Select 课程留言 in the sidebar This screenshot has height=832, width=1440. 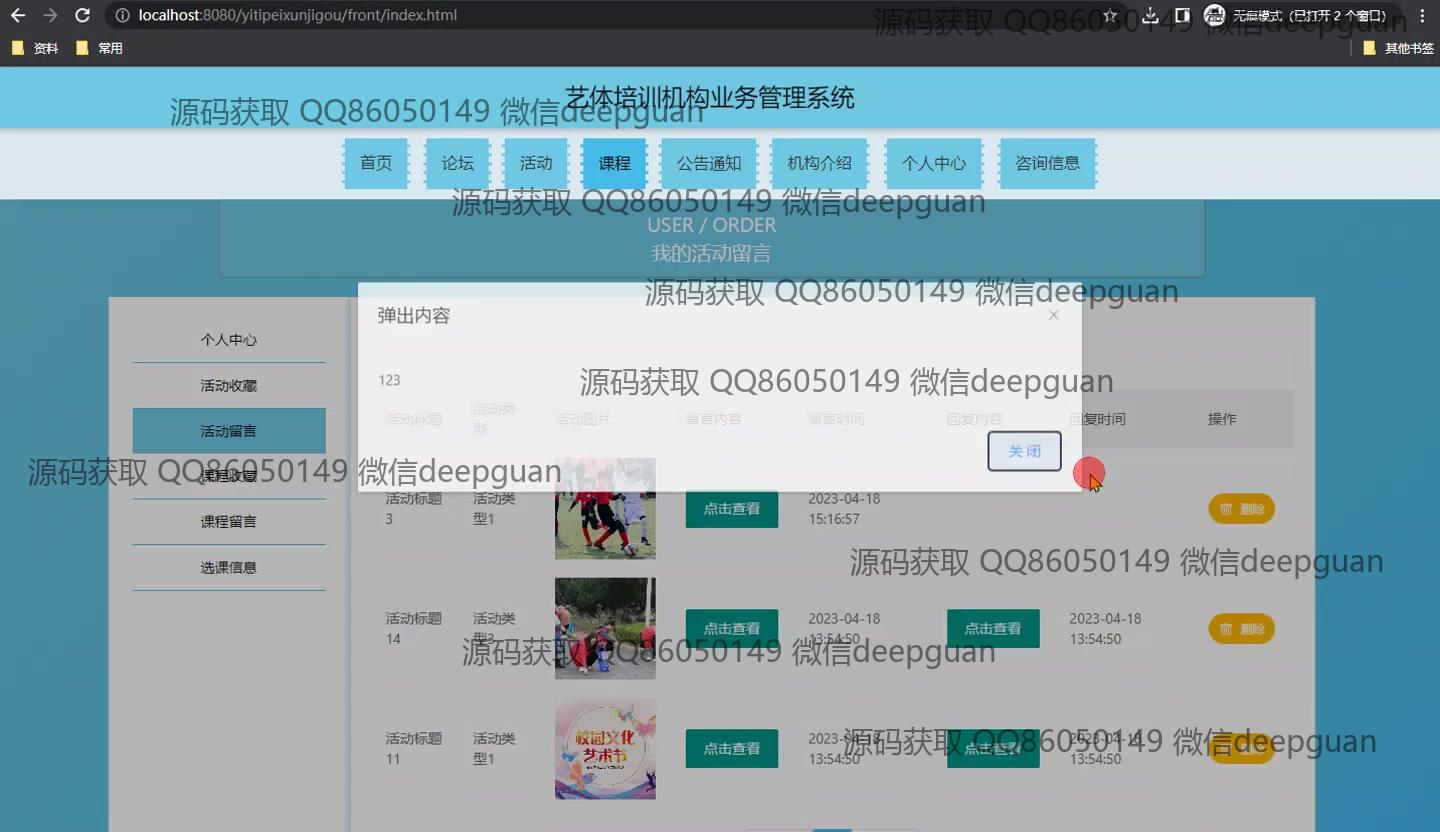point(229,522)
